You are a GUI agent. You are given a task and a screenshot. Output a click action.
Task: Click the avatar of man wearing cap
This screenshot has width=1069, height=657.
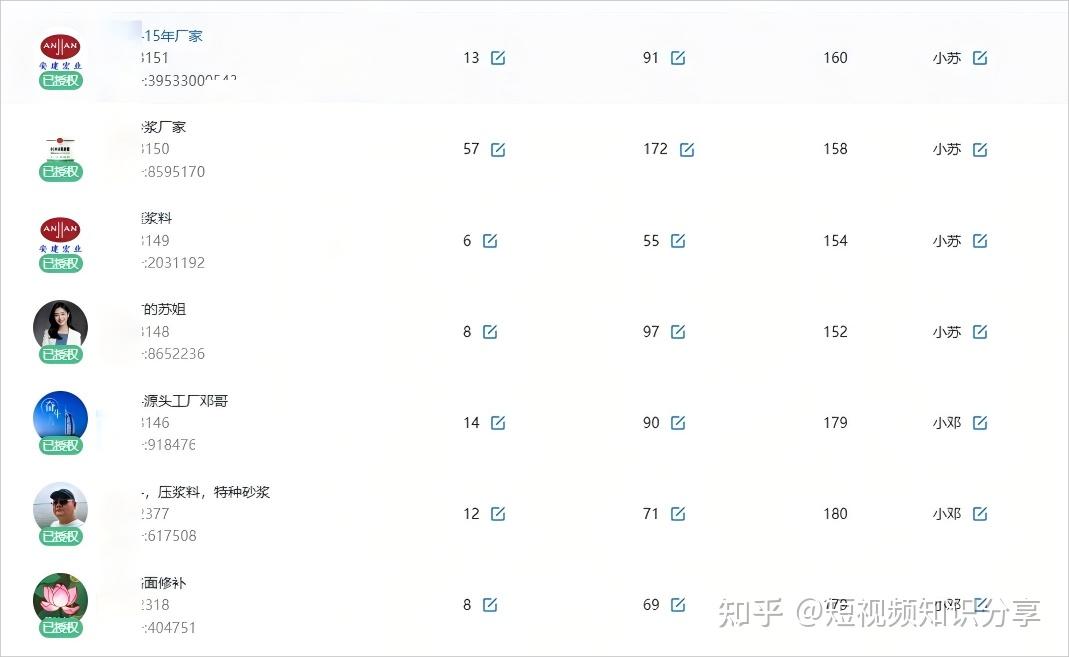click(60, 506)
